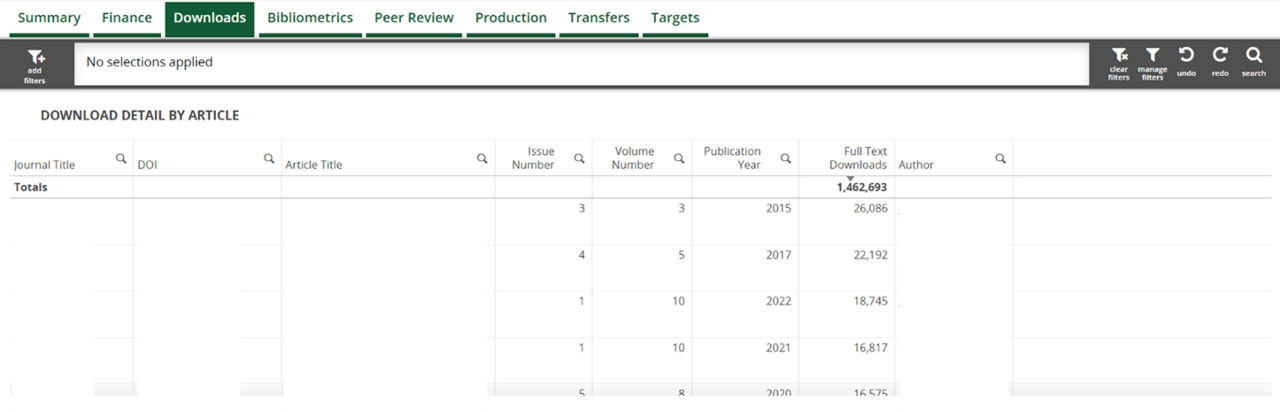Viewport: 1280px width, 412px height.
Task: Search within the Volume Number column
Action: (679, 158)
